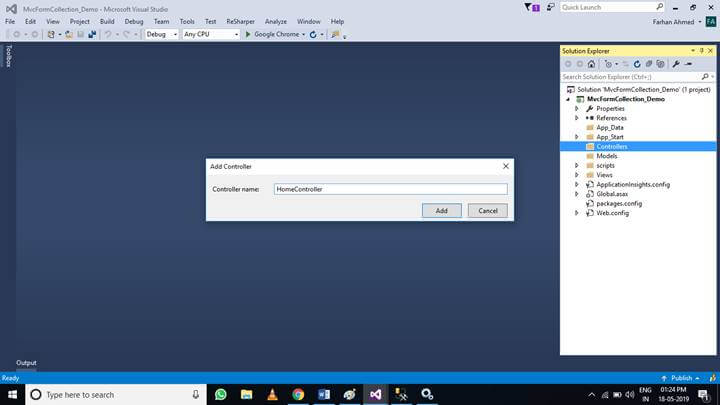The width and height of the screenshot is (720, 405).
Task: Open WhatsApp from the taskbar
Action: [220, 394]
